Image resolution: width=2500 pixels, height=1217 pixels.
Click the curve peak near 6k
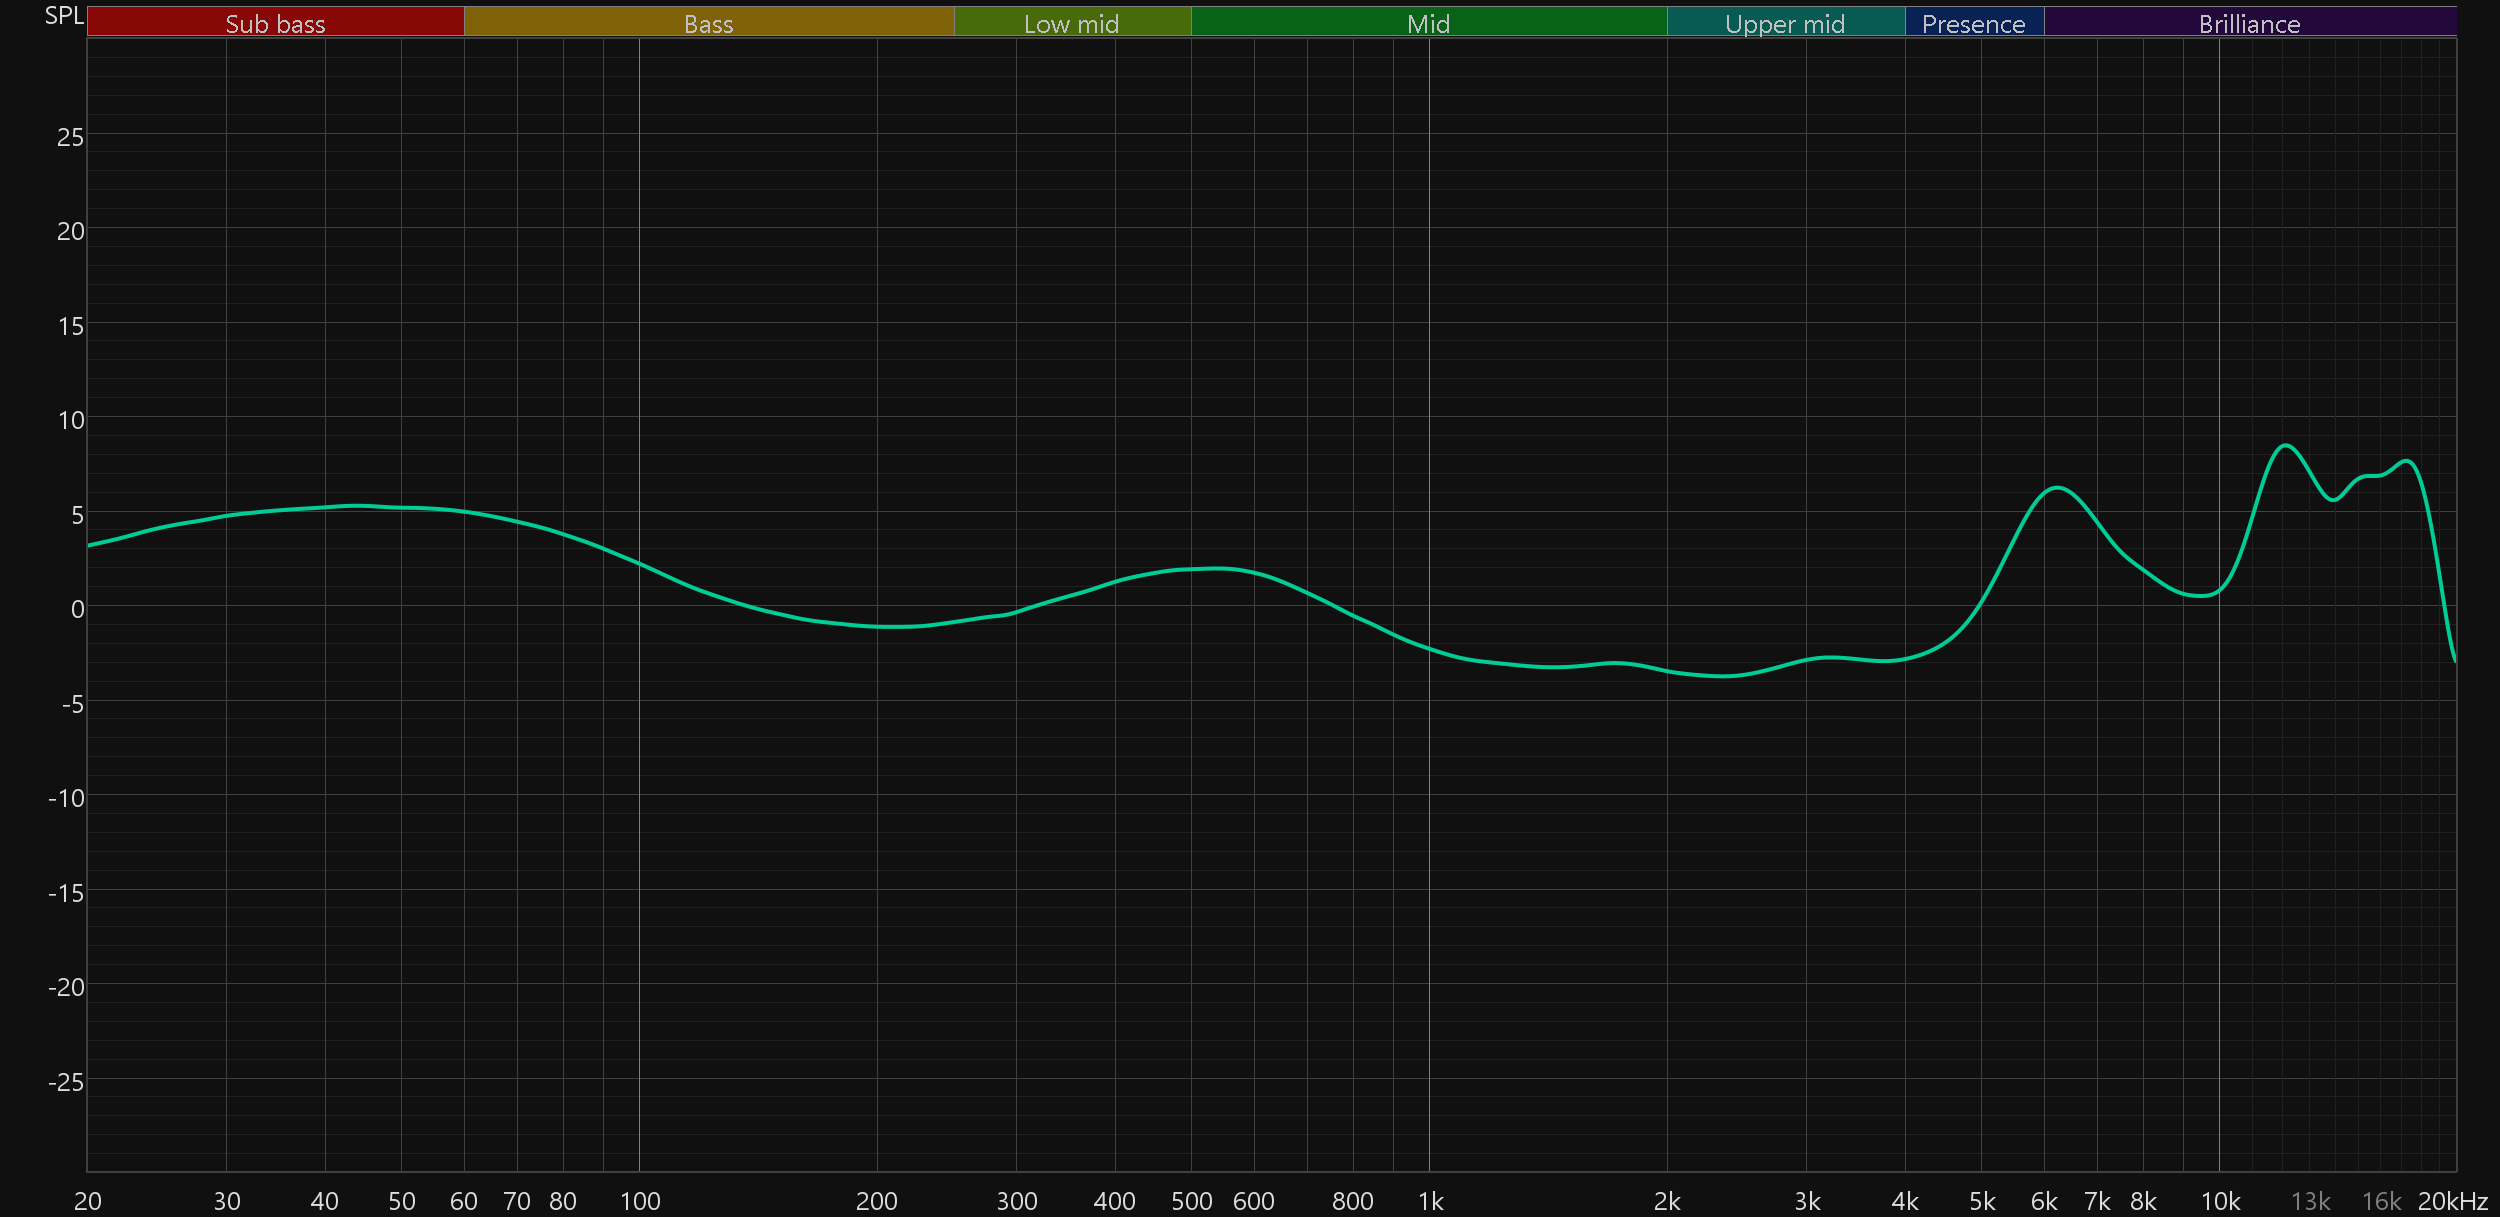(x=2056, y=488)
